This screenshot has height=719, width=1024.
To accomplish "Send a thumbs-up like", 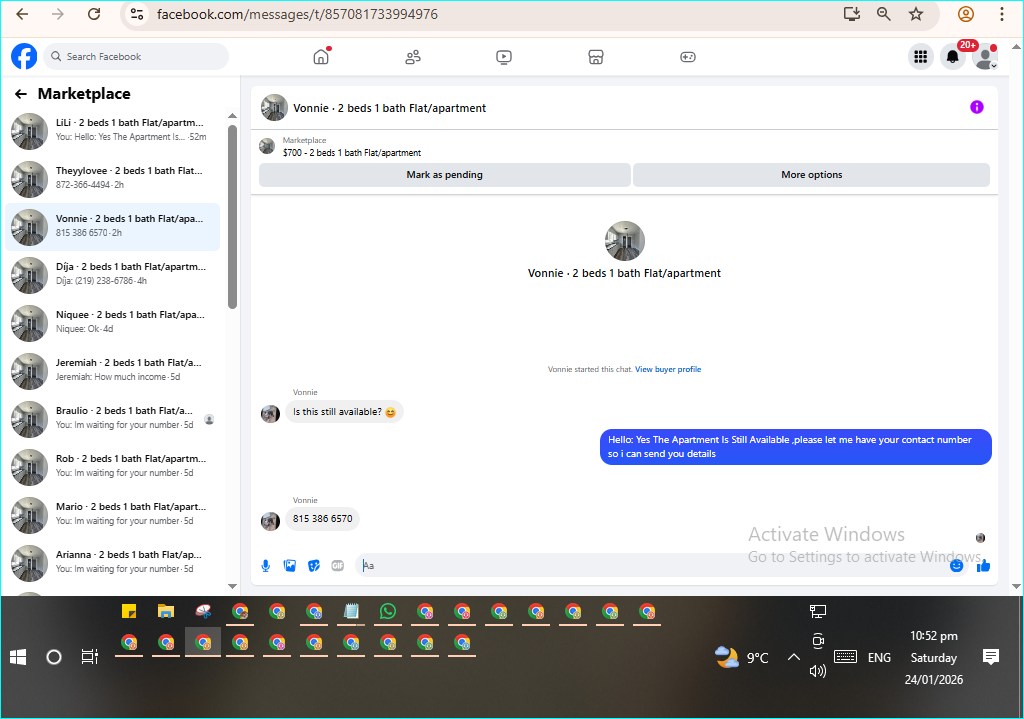I will click(x=984, y=566).
